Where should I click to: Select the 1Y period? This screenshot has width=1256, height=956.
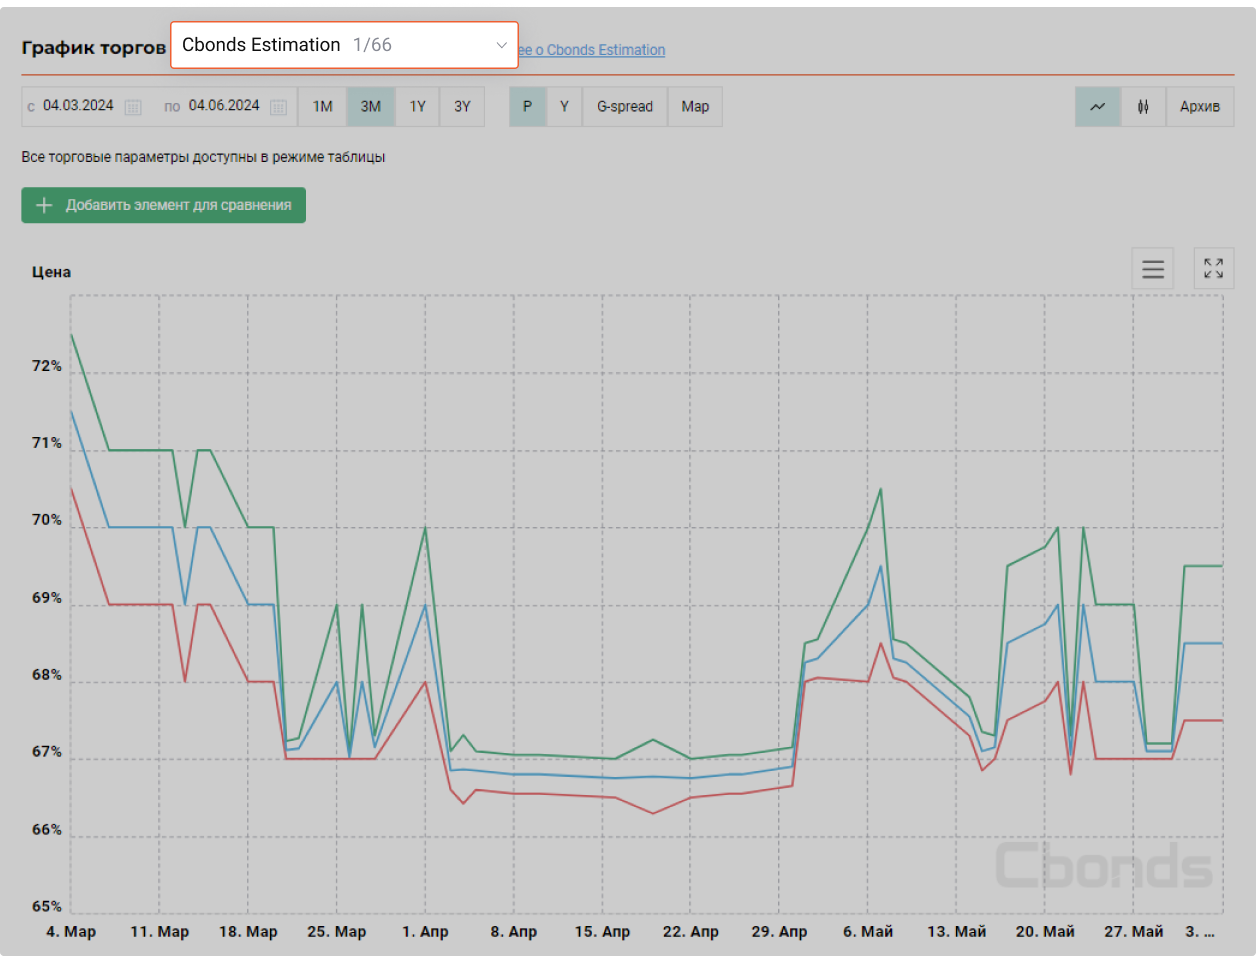[418, 107]
